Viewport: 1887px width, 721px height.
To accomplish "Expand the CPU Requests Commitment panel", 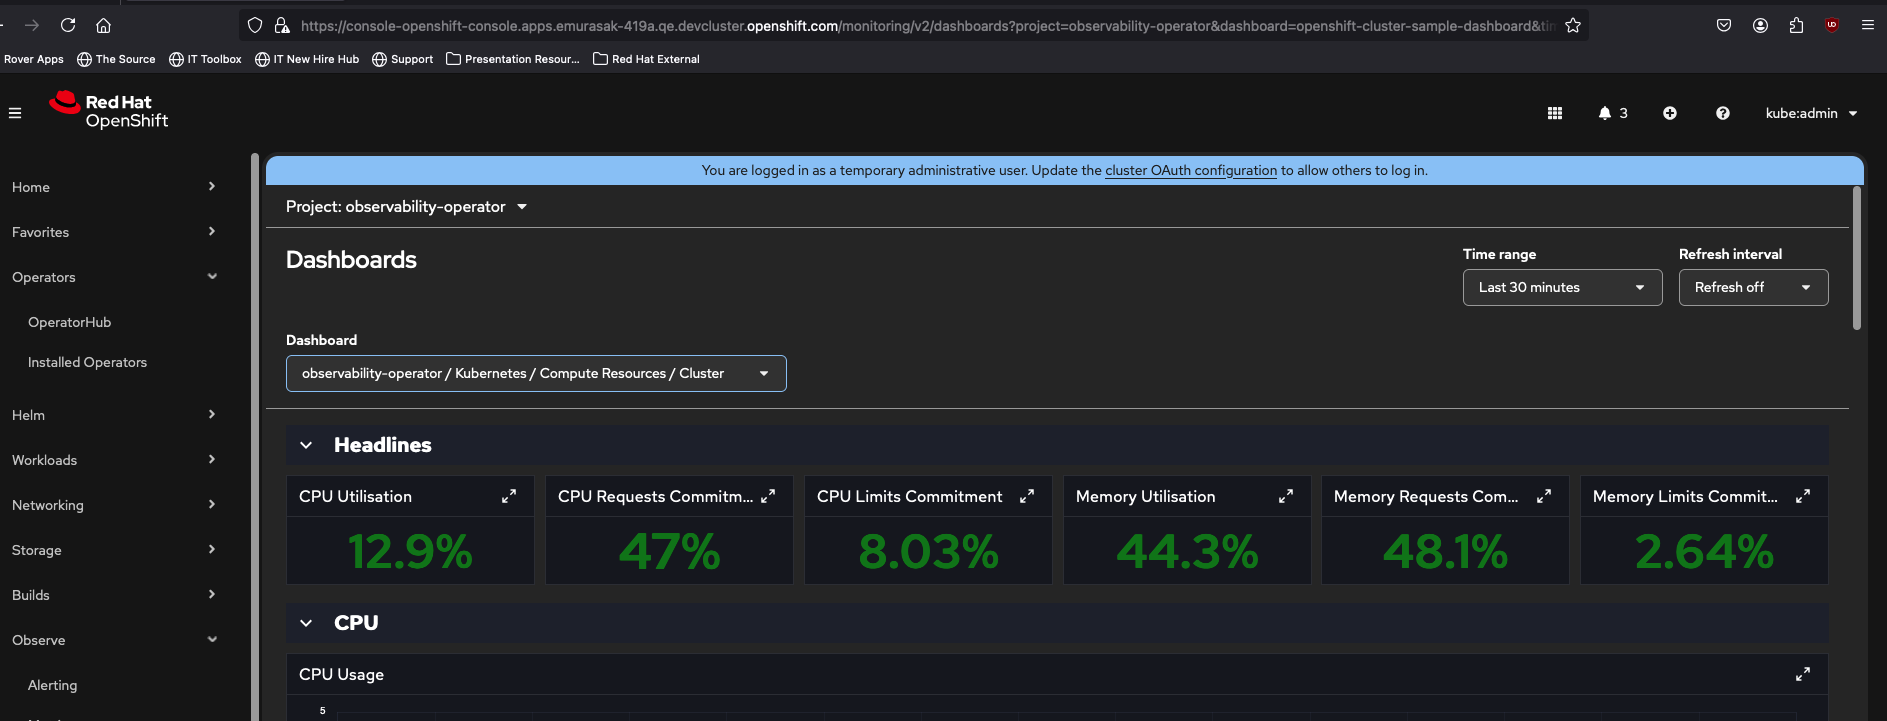I will pyautogui.click(x=768, y=496).
